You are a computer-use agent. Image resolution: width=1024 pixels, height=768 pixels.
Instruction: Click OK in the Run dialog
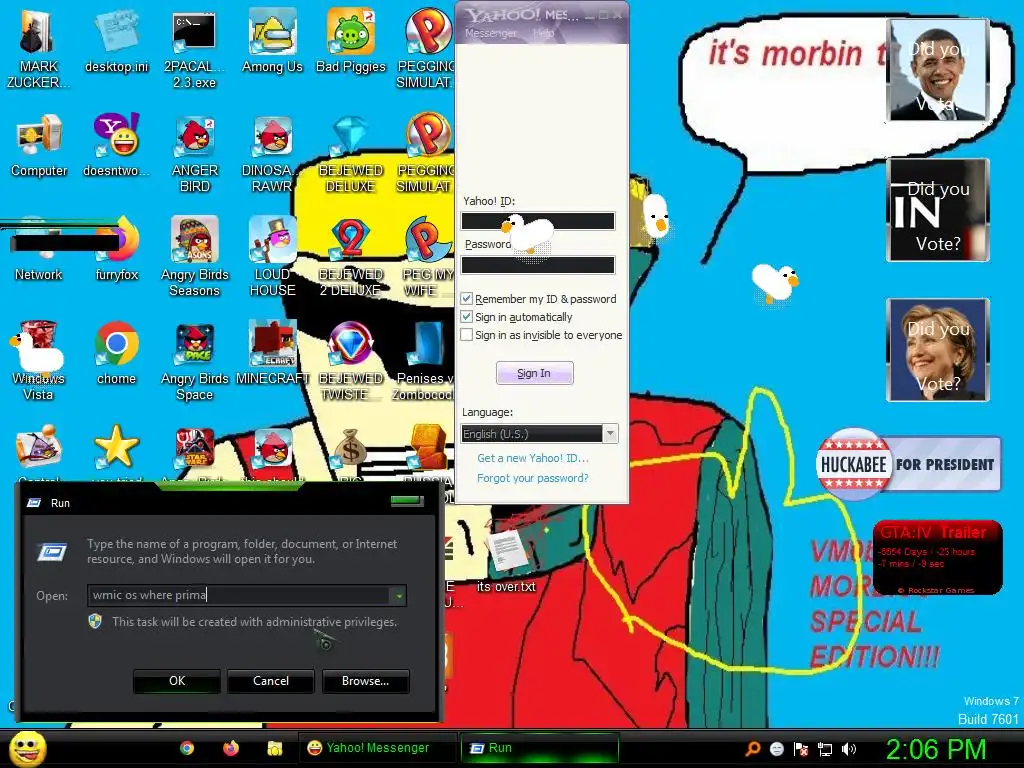tap(176, 680)
